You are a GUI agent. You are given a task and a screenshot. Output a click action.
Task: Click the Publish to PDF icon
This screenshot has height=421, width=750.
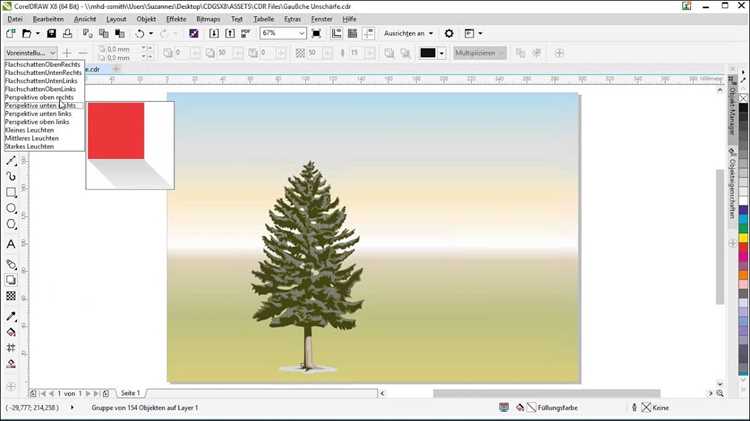245,33
